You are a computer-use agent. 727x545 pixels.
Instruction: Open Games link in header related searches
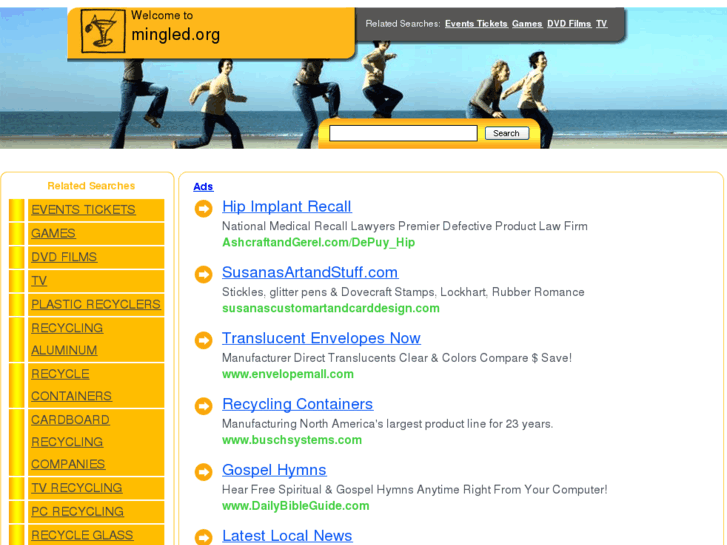[x=527, y=24]
